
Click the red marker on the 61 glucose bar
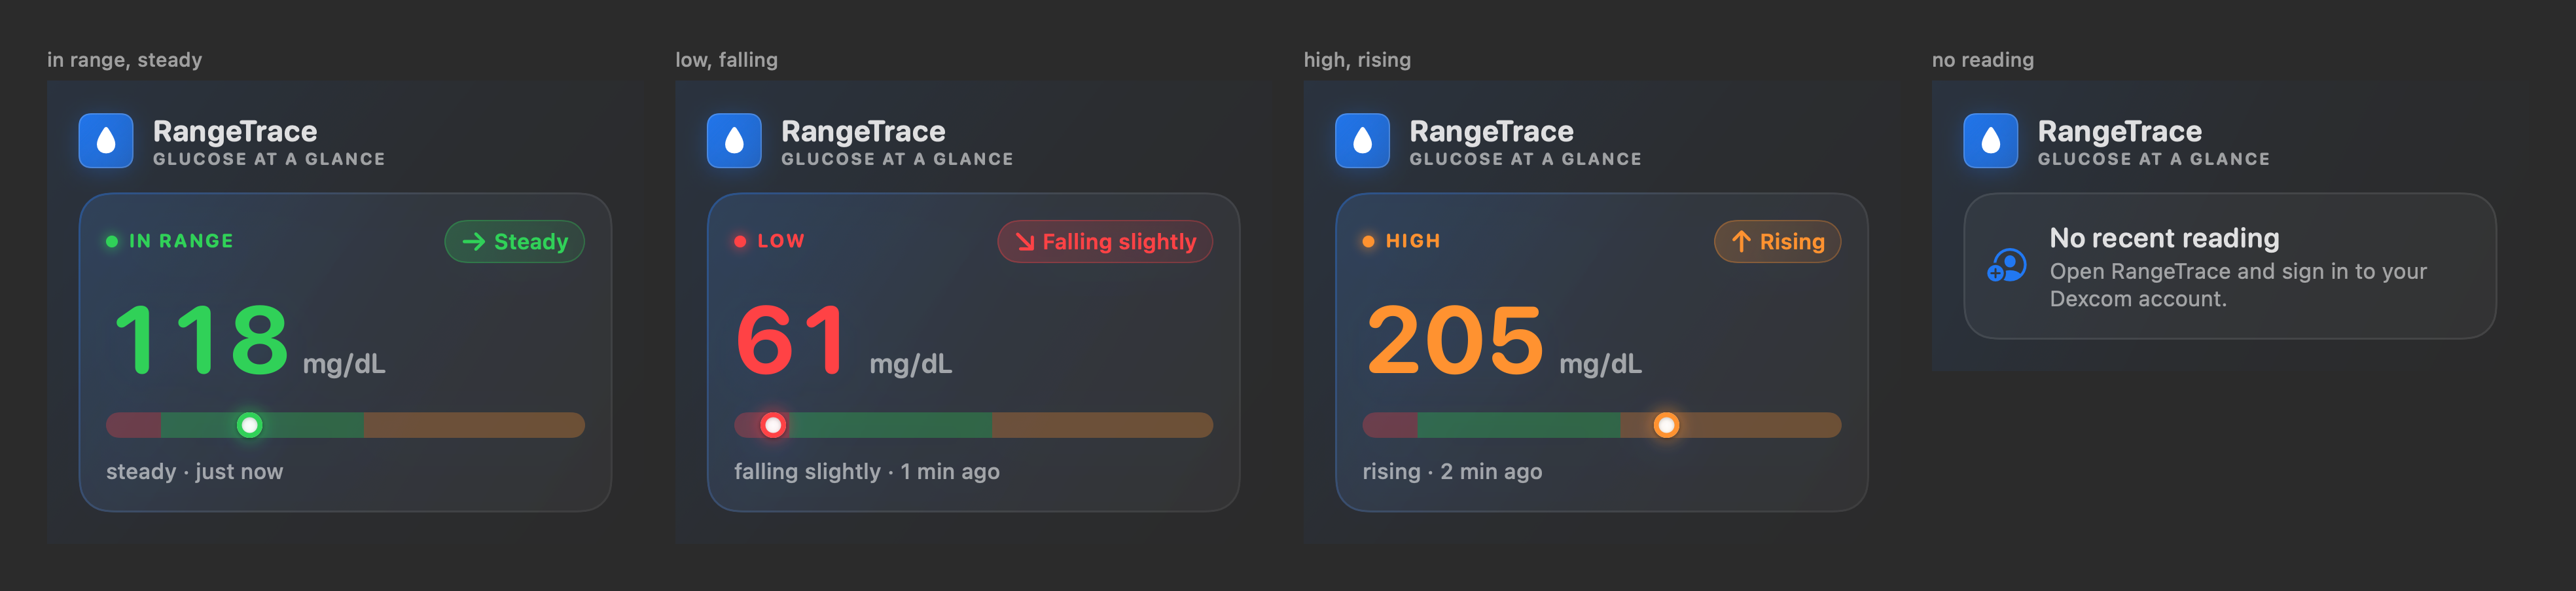pyautogui.click(x=773, y=425)
